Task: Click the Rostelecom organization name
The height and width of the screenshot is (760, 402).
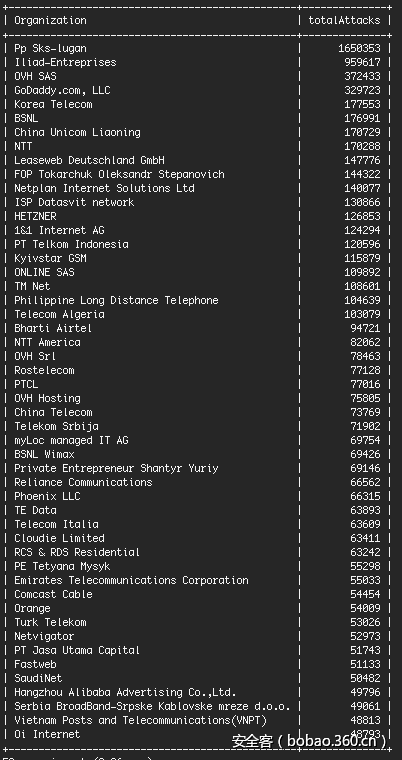Action: (x=44, y=370)
